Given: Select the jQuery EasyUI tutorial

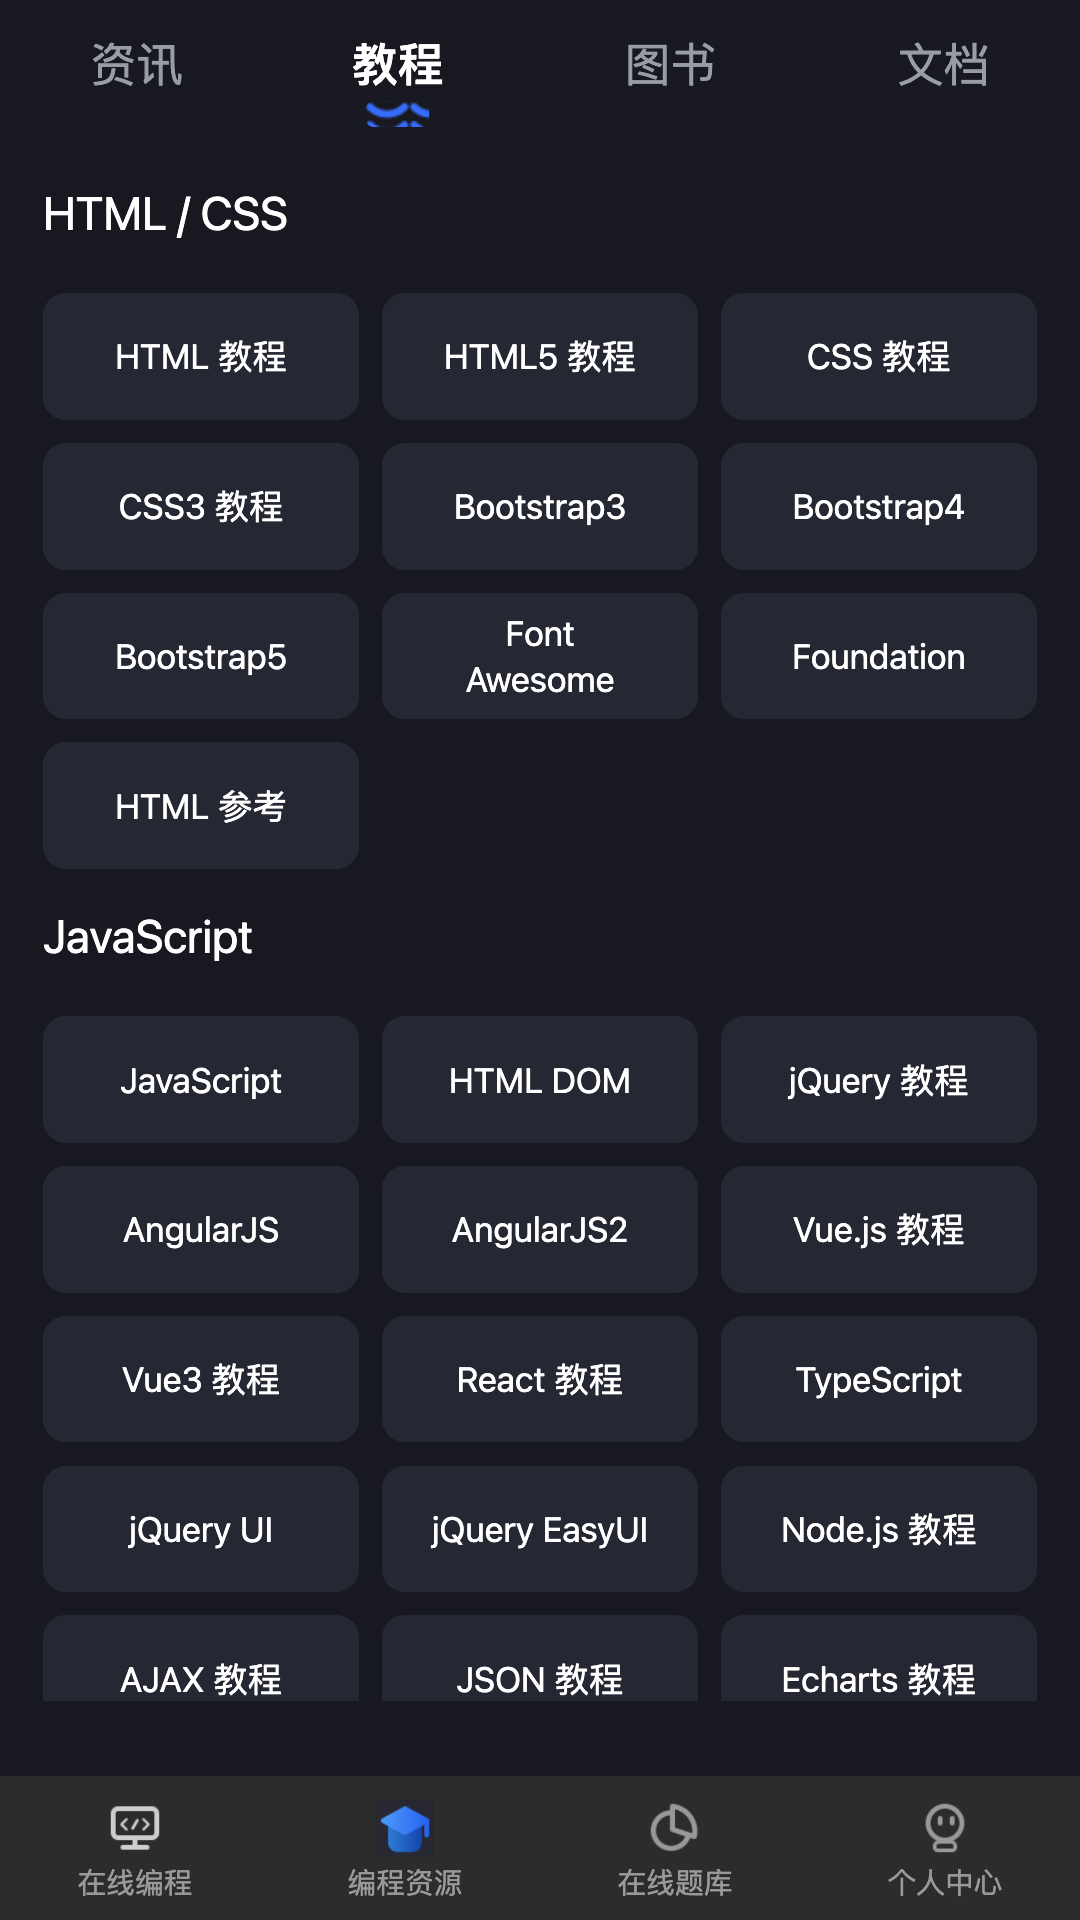Looking at the screenshot, I should coord(540,1530).
